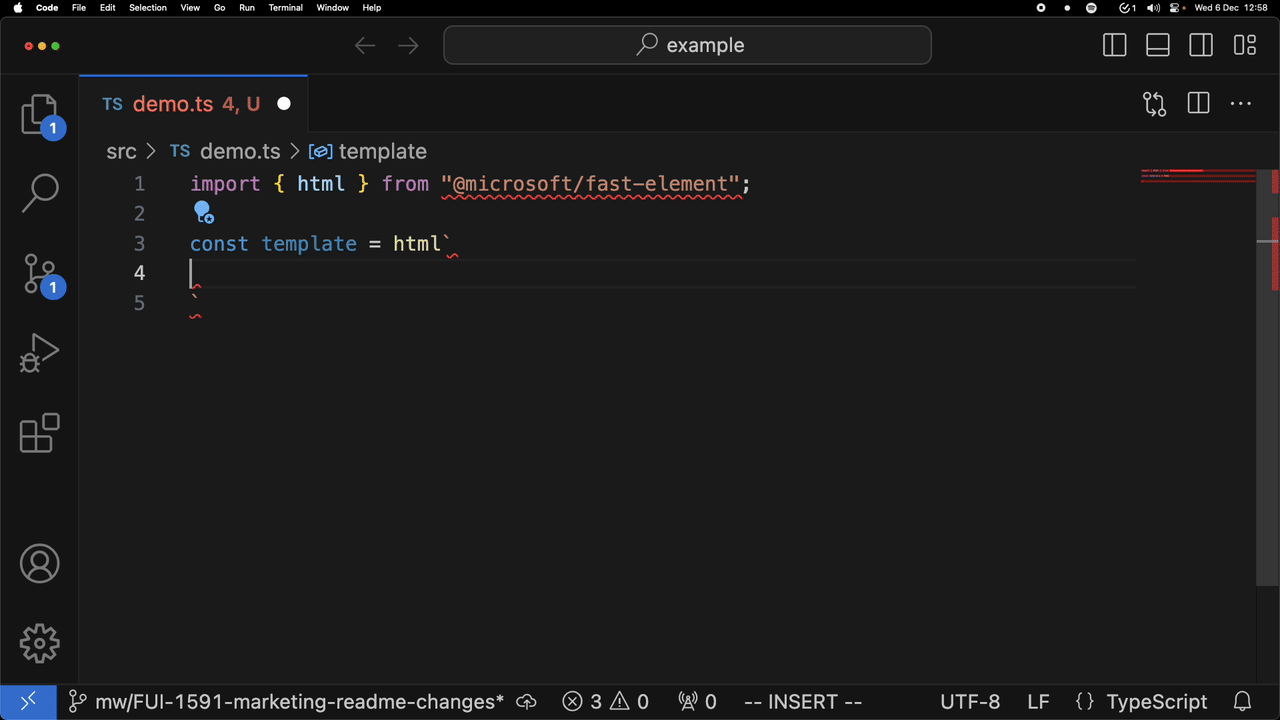Toggle the secondary side bar layout icon

[1201, 45]
